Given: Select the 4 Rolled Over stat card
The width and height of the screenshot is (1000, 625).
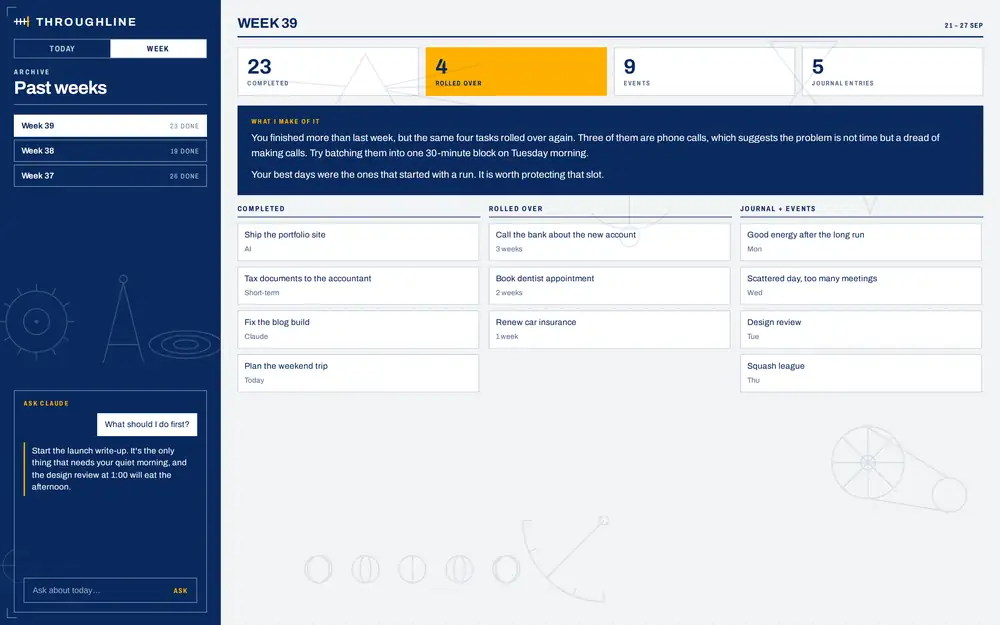Looking at the screenshot, I should [516, 71].
